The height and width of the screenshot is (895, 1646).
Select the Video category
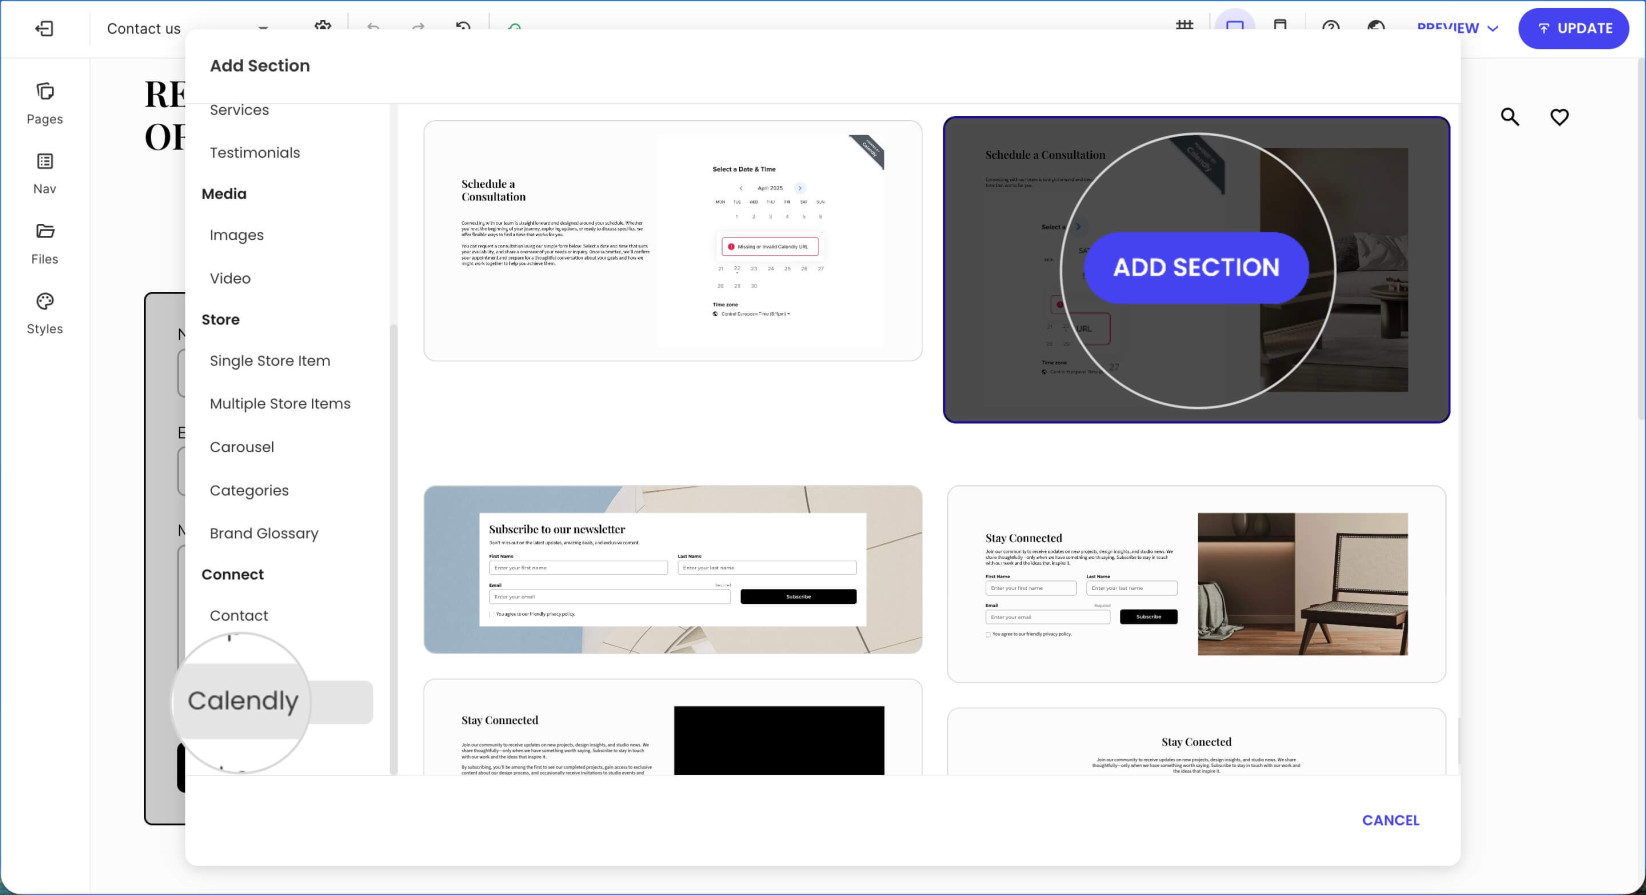(x=230, y=278)
